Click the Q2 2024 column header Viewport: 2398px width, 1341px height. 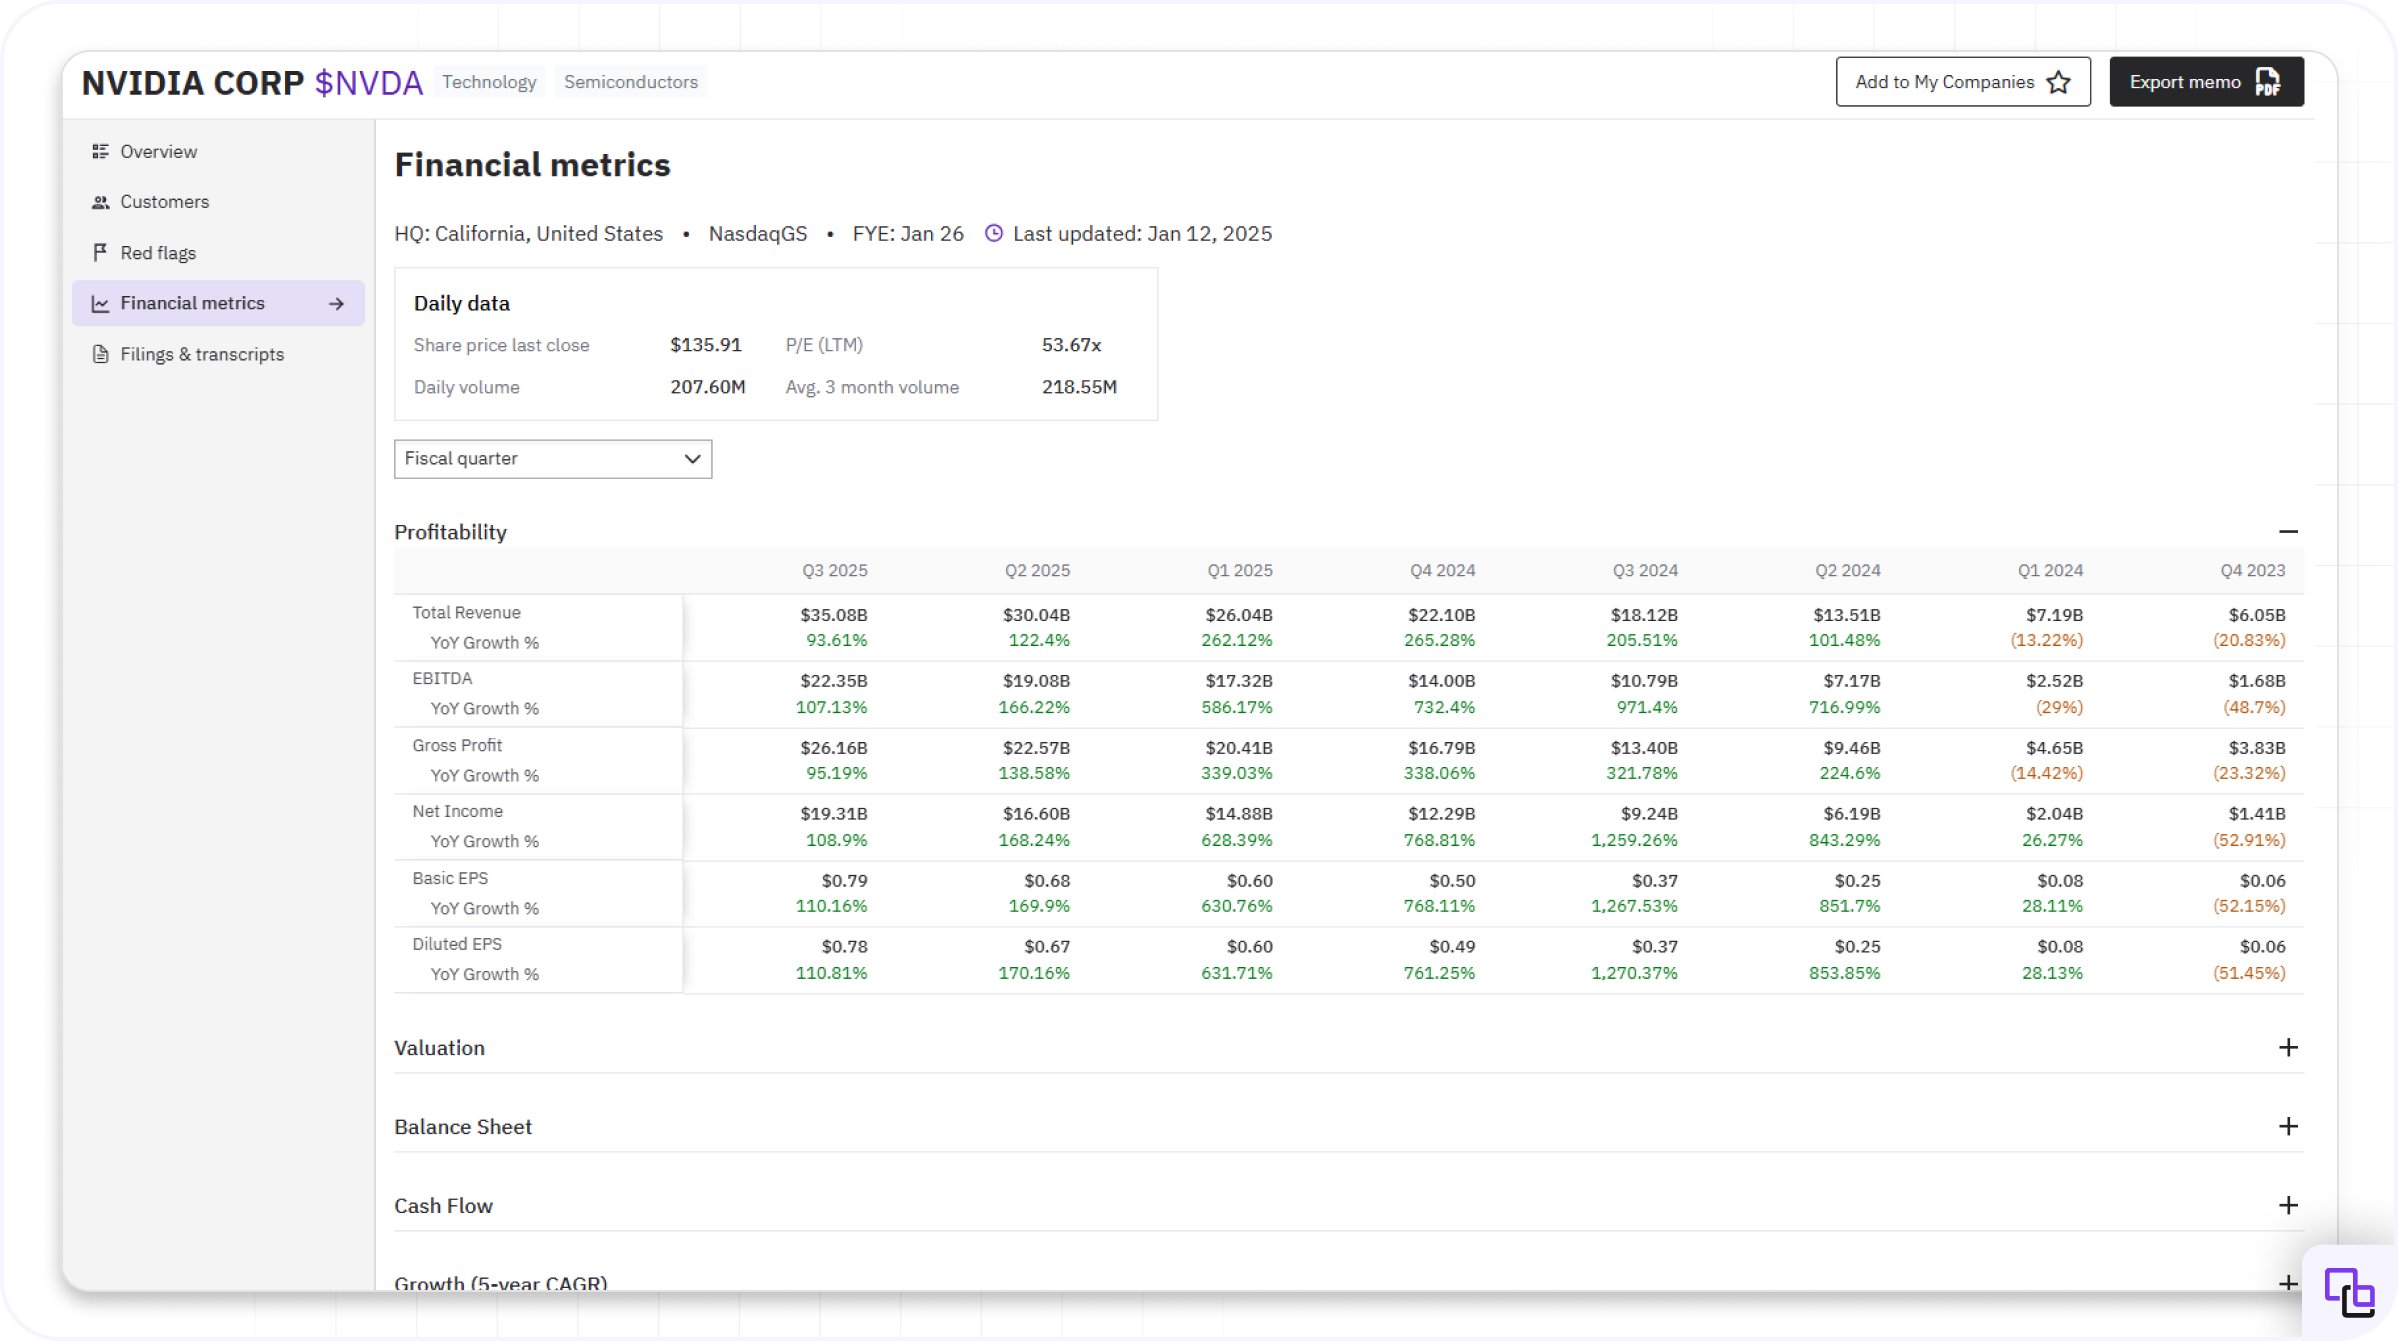1847,570
